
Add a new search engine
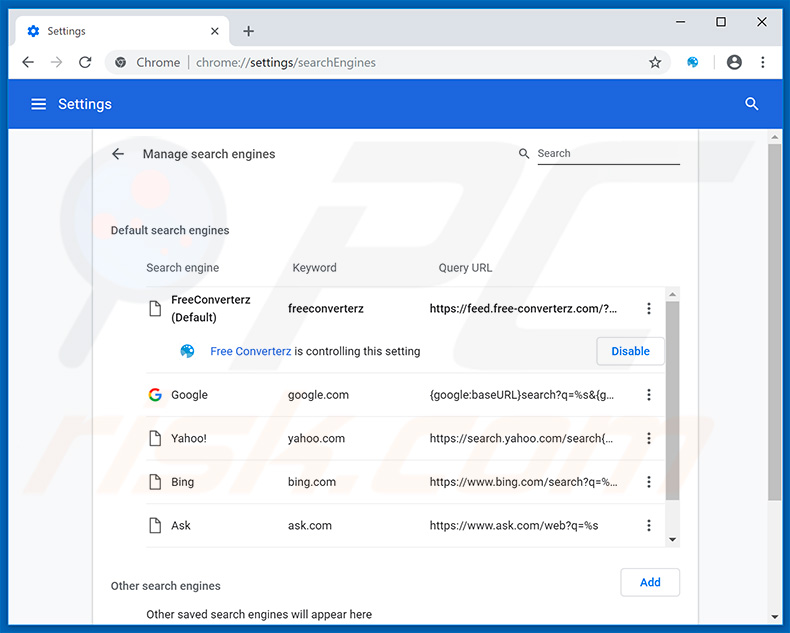point(650,582)
